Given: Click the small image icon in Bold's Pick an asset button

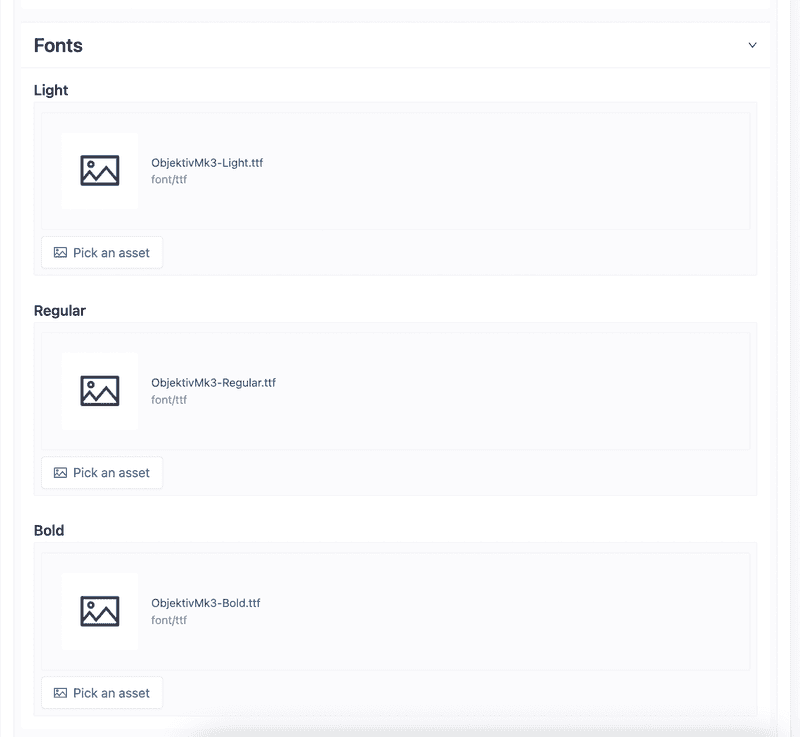Looking at the screenshot, I should [61, 693].
